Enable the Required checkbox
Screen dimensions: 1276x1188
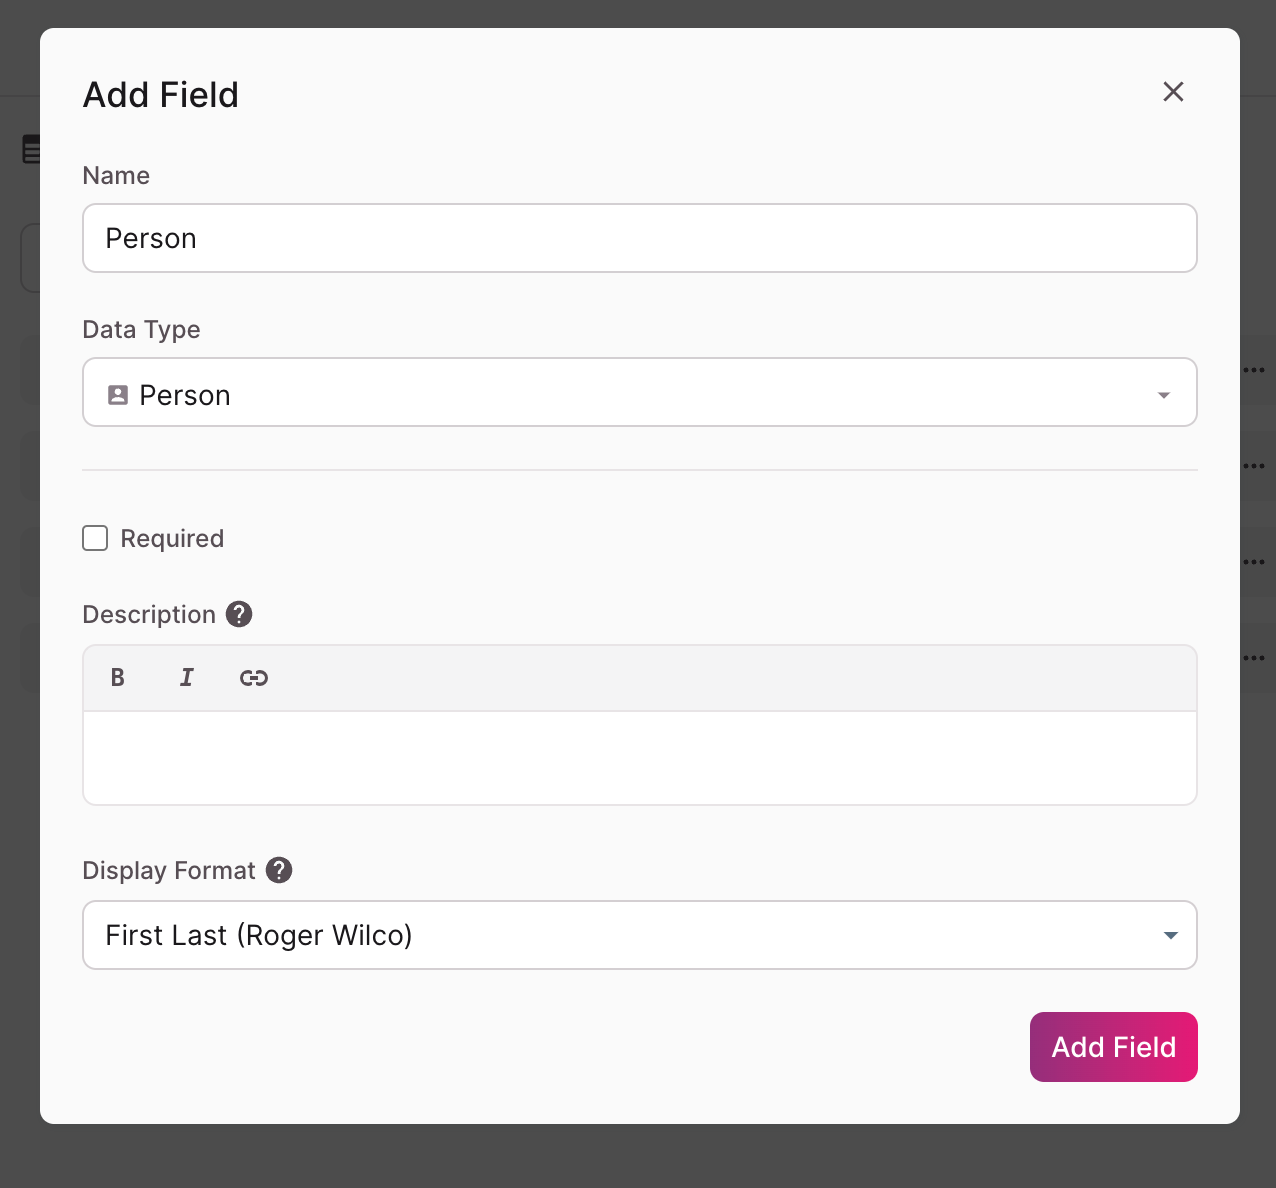coord(95,538)
